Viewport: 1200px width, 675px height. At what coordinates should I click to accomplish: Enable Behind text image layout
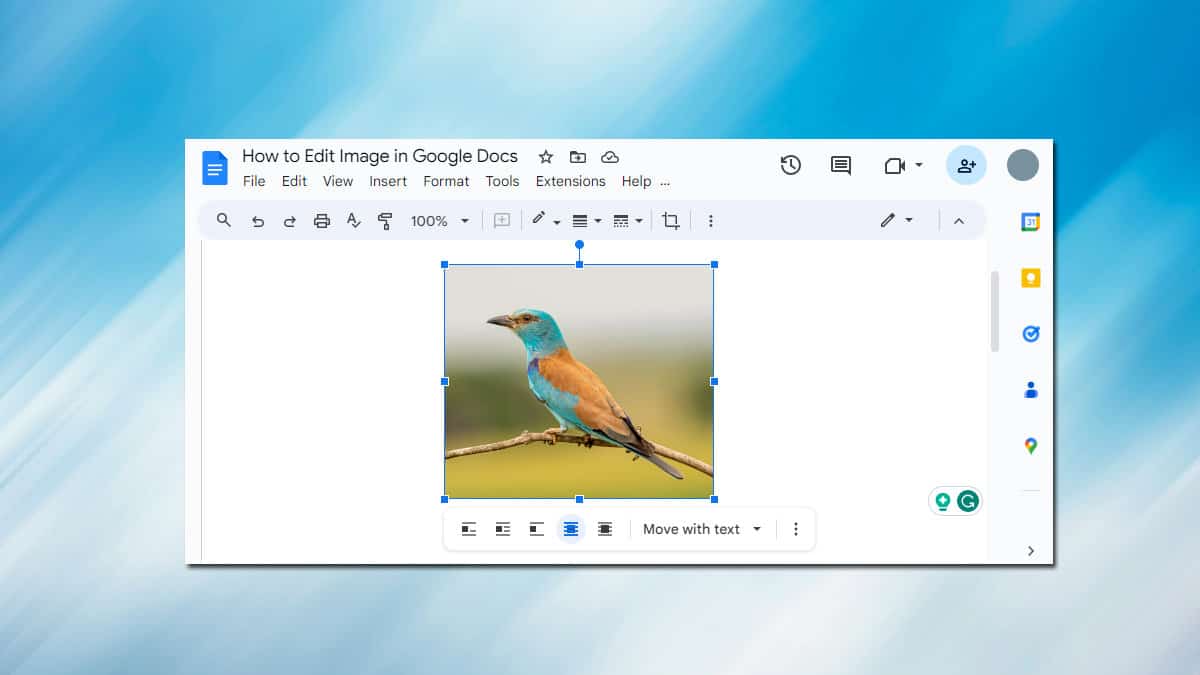[571, 529]
